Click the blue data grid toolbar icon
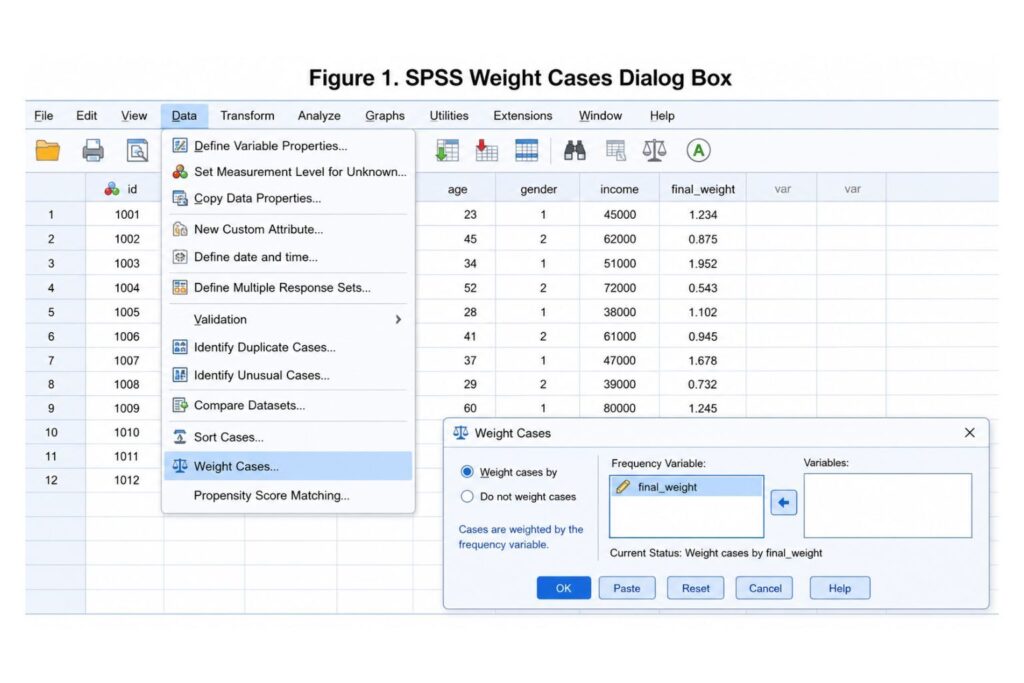Image resolution: width=1024 pixels, height=683 pixels. coord(526,150)
